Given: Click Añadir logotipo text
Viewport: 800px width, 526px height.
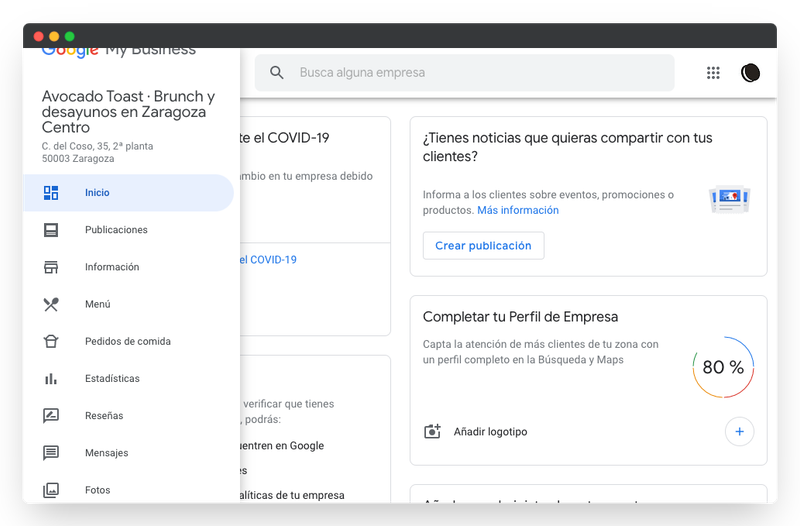Looking at the screenshot, I should [x=490, y=432].
